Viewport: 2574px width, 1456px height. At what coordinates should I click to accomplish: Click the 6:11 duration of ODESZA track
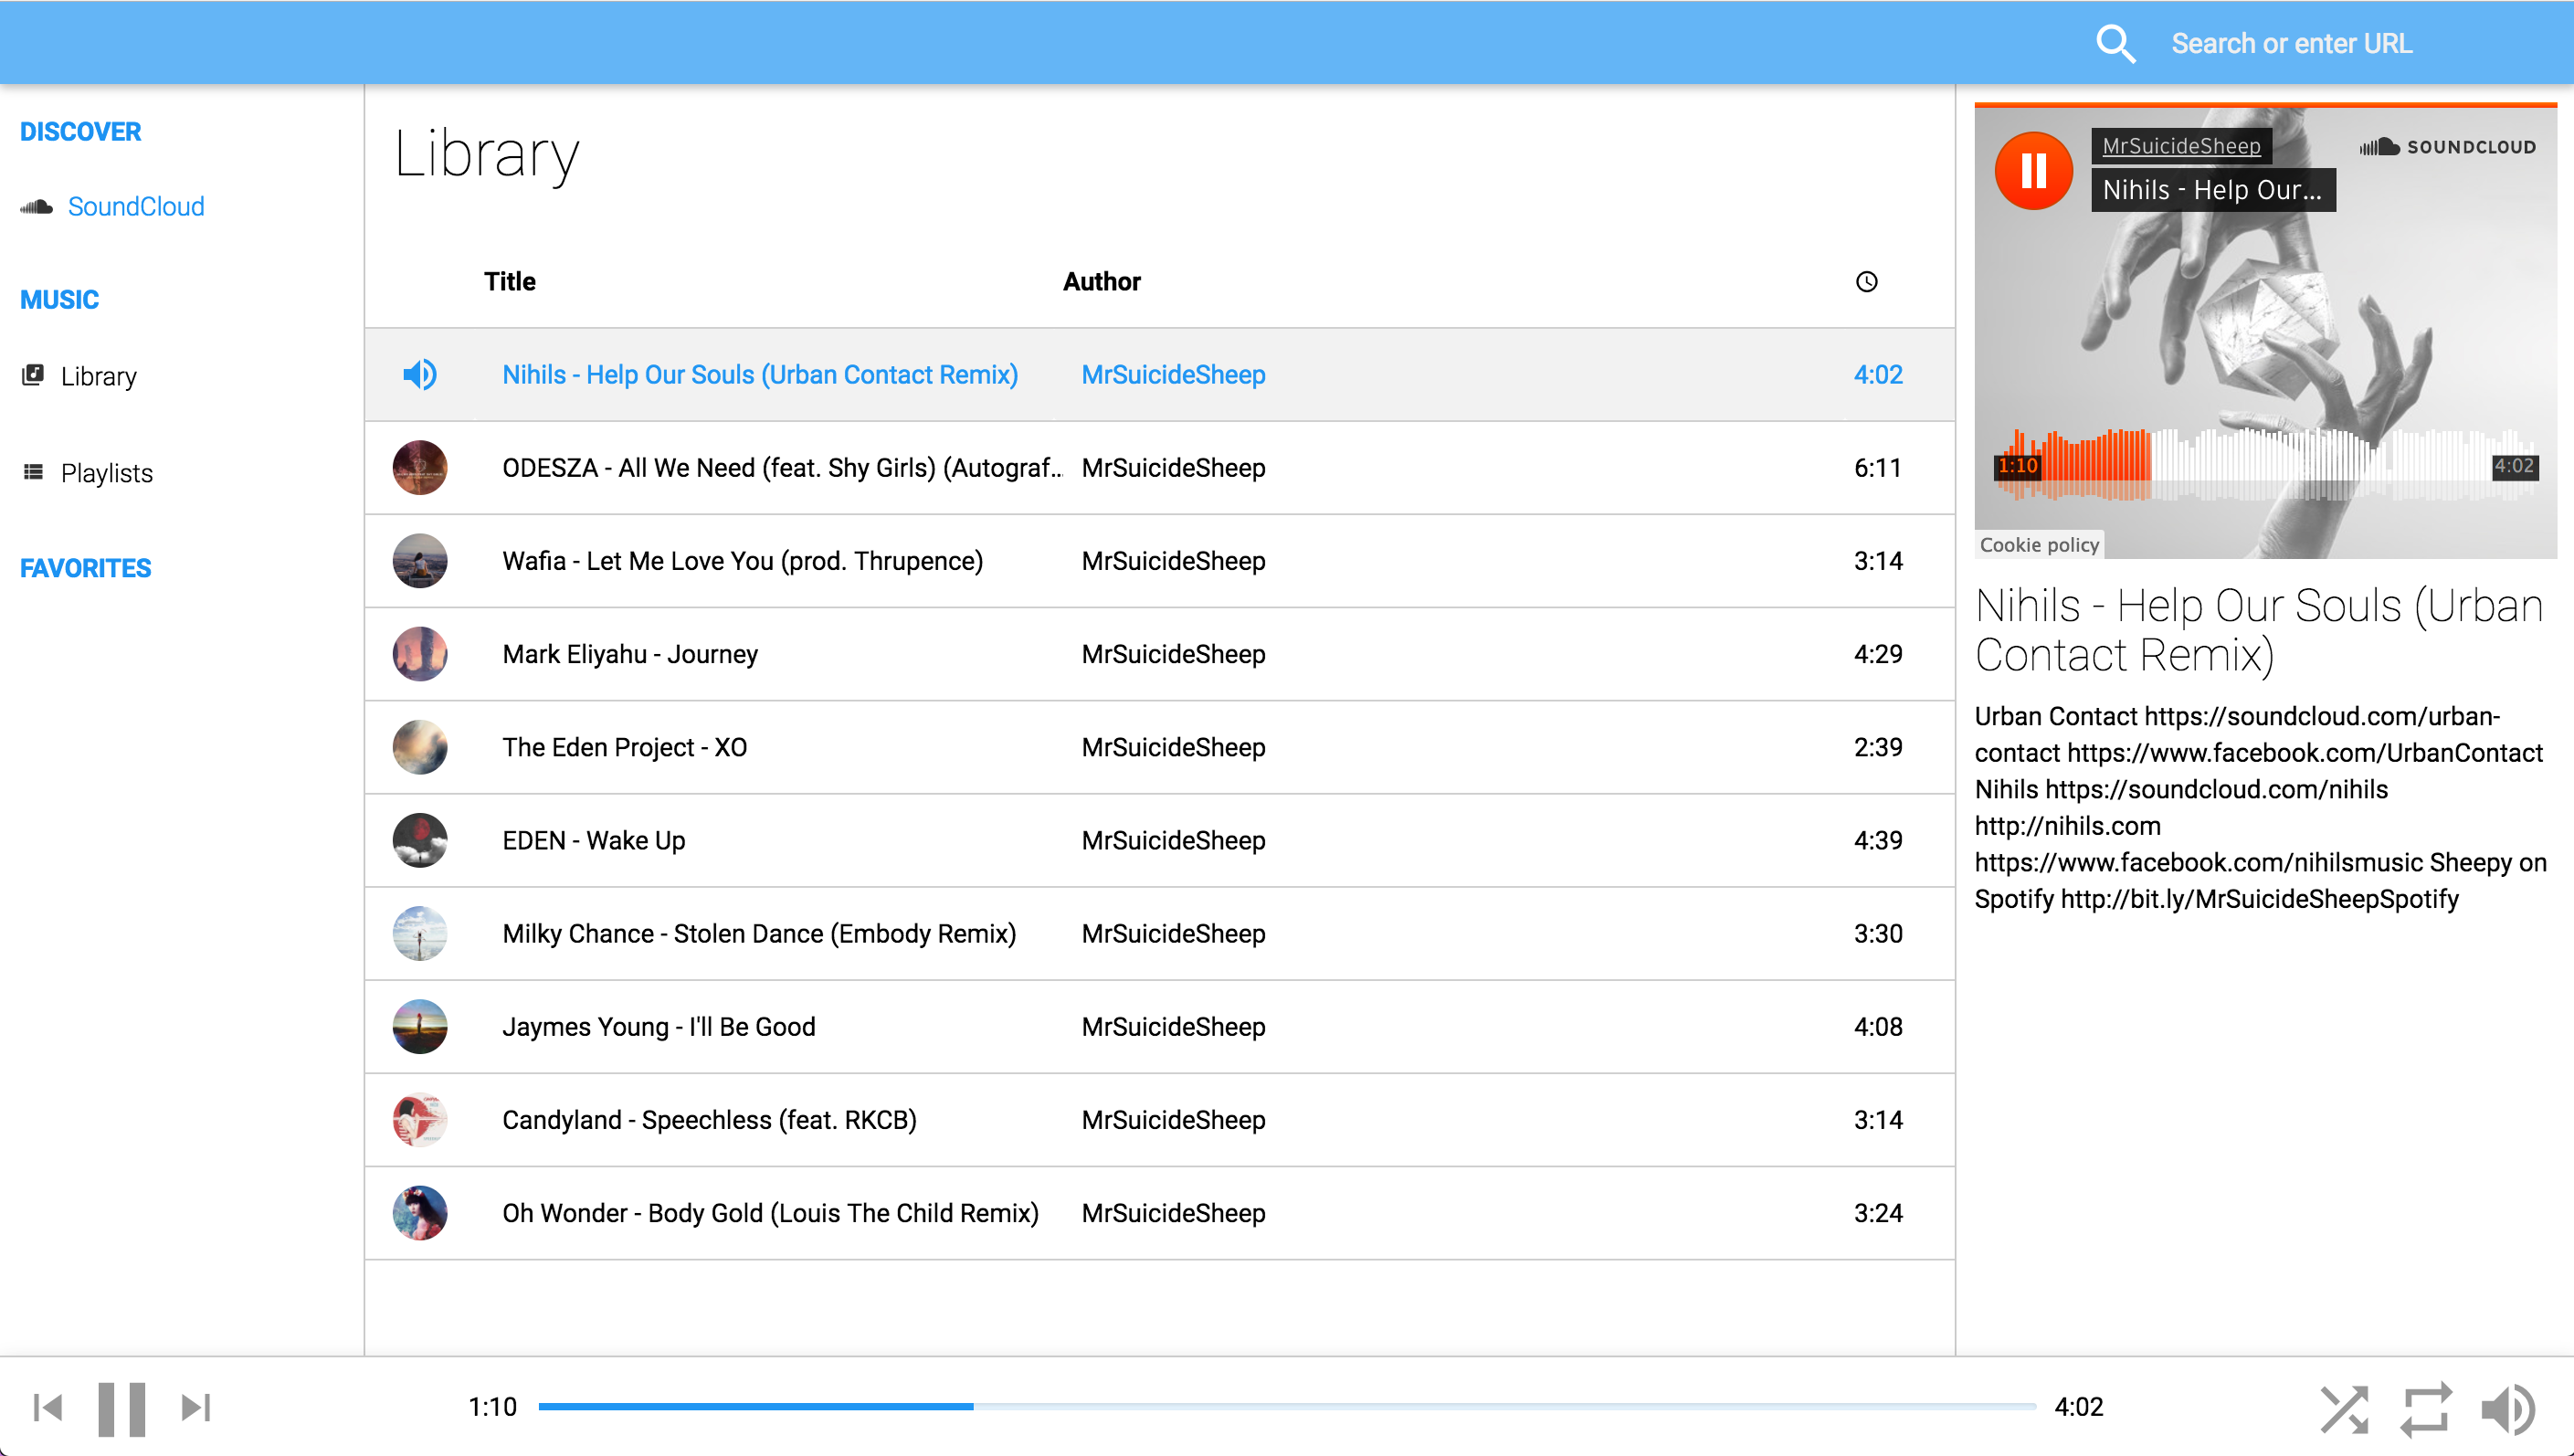click(x=1877, y=467)
